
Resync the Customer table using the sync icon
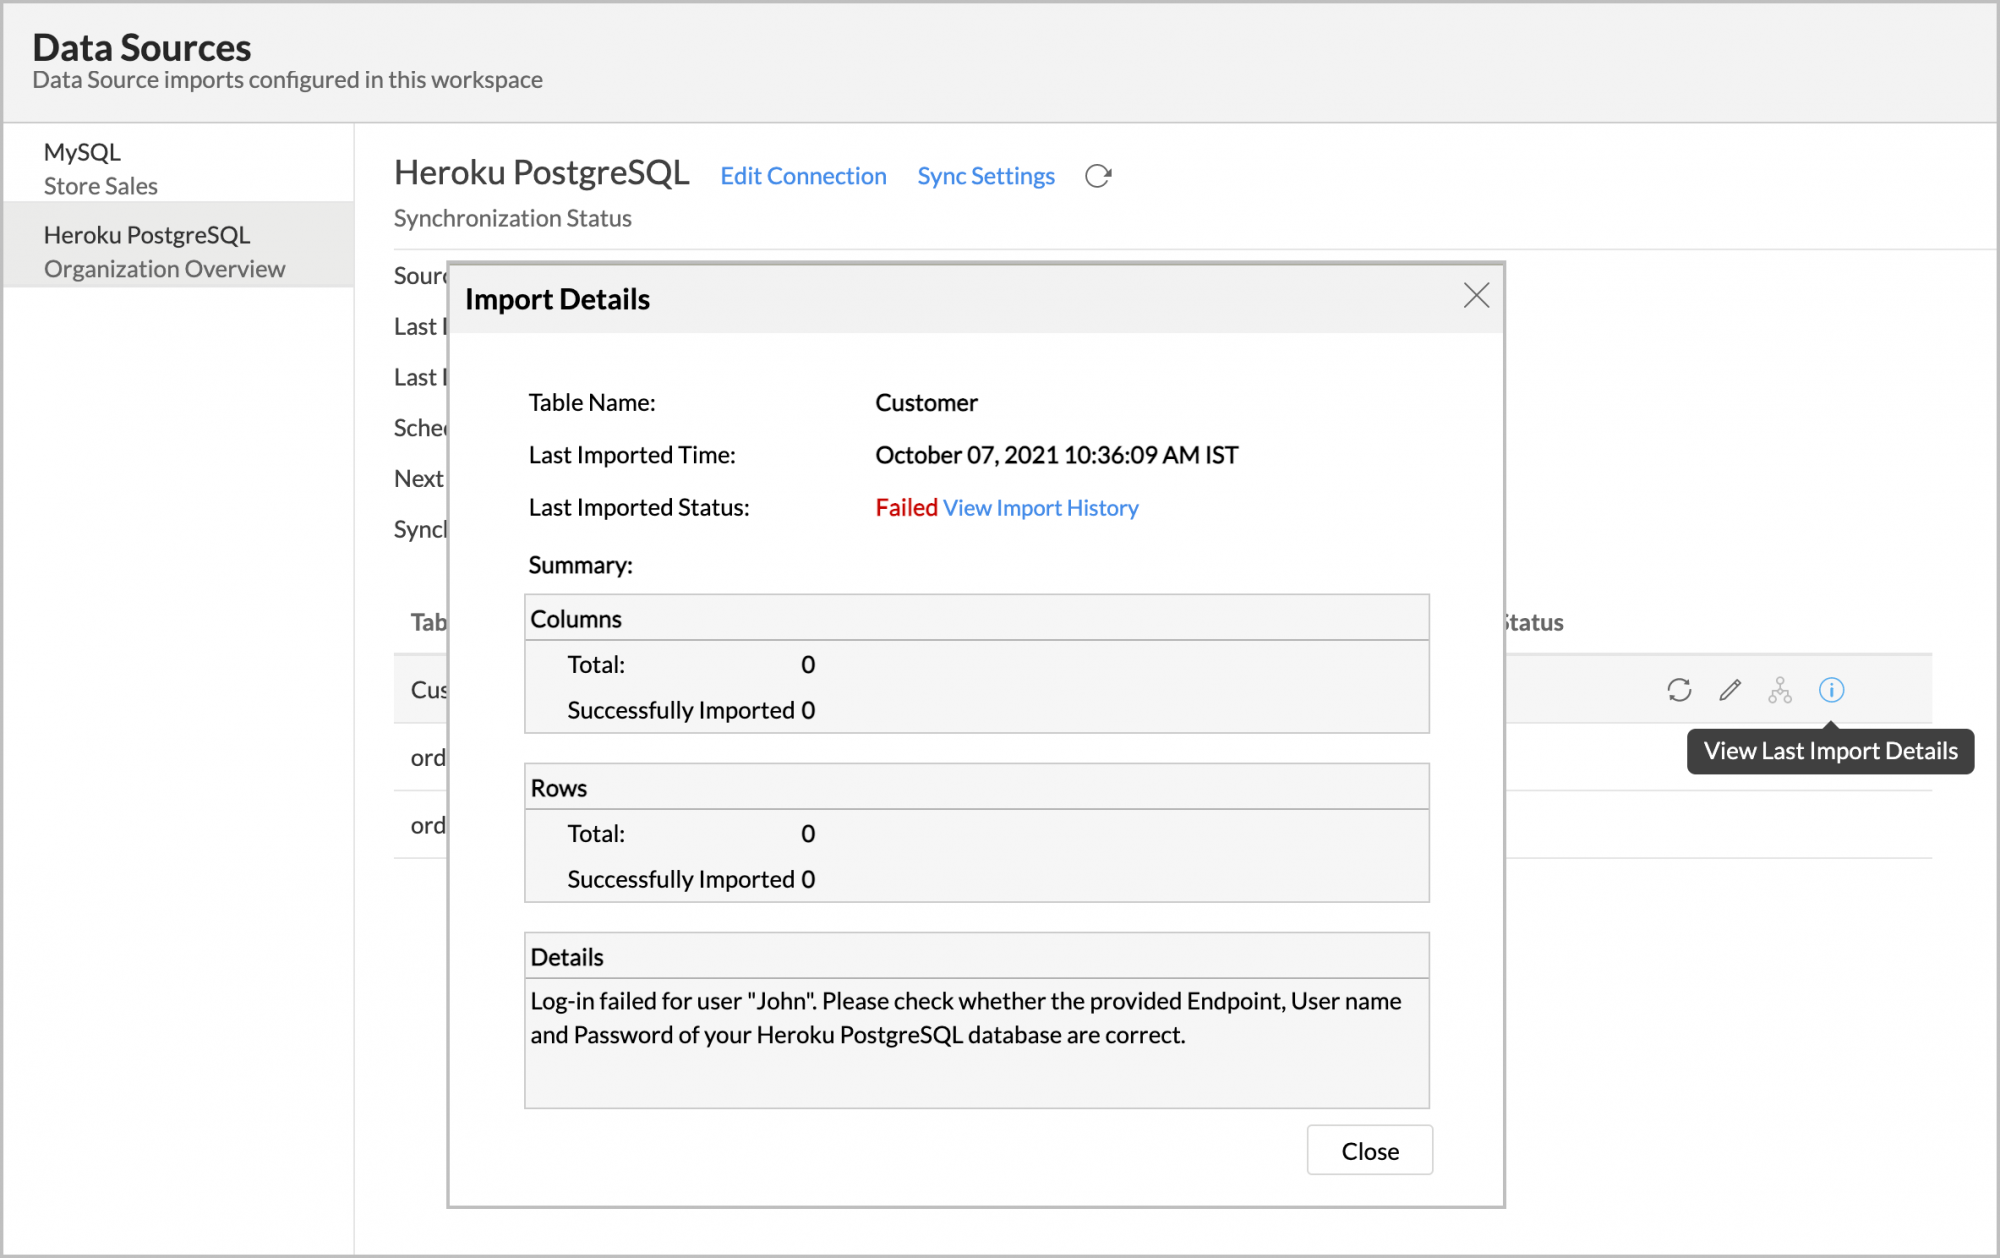click(1679, 690)
